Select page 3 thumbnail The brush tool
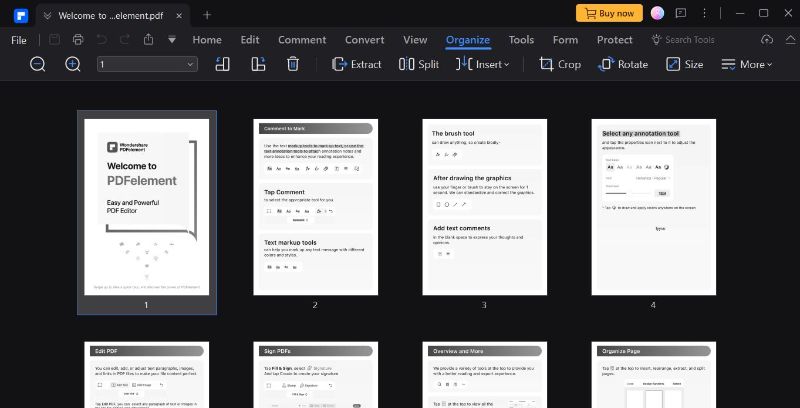Screen dimensions: 800x408 click(x=485, y=207)
